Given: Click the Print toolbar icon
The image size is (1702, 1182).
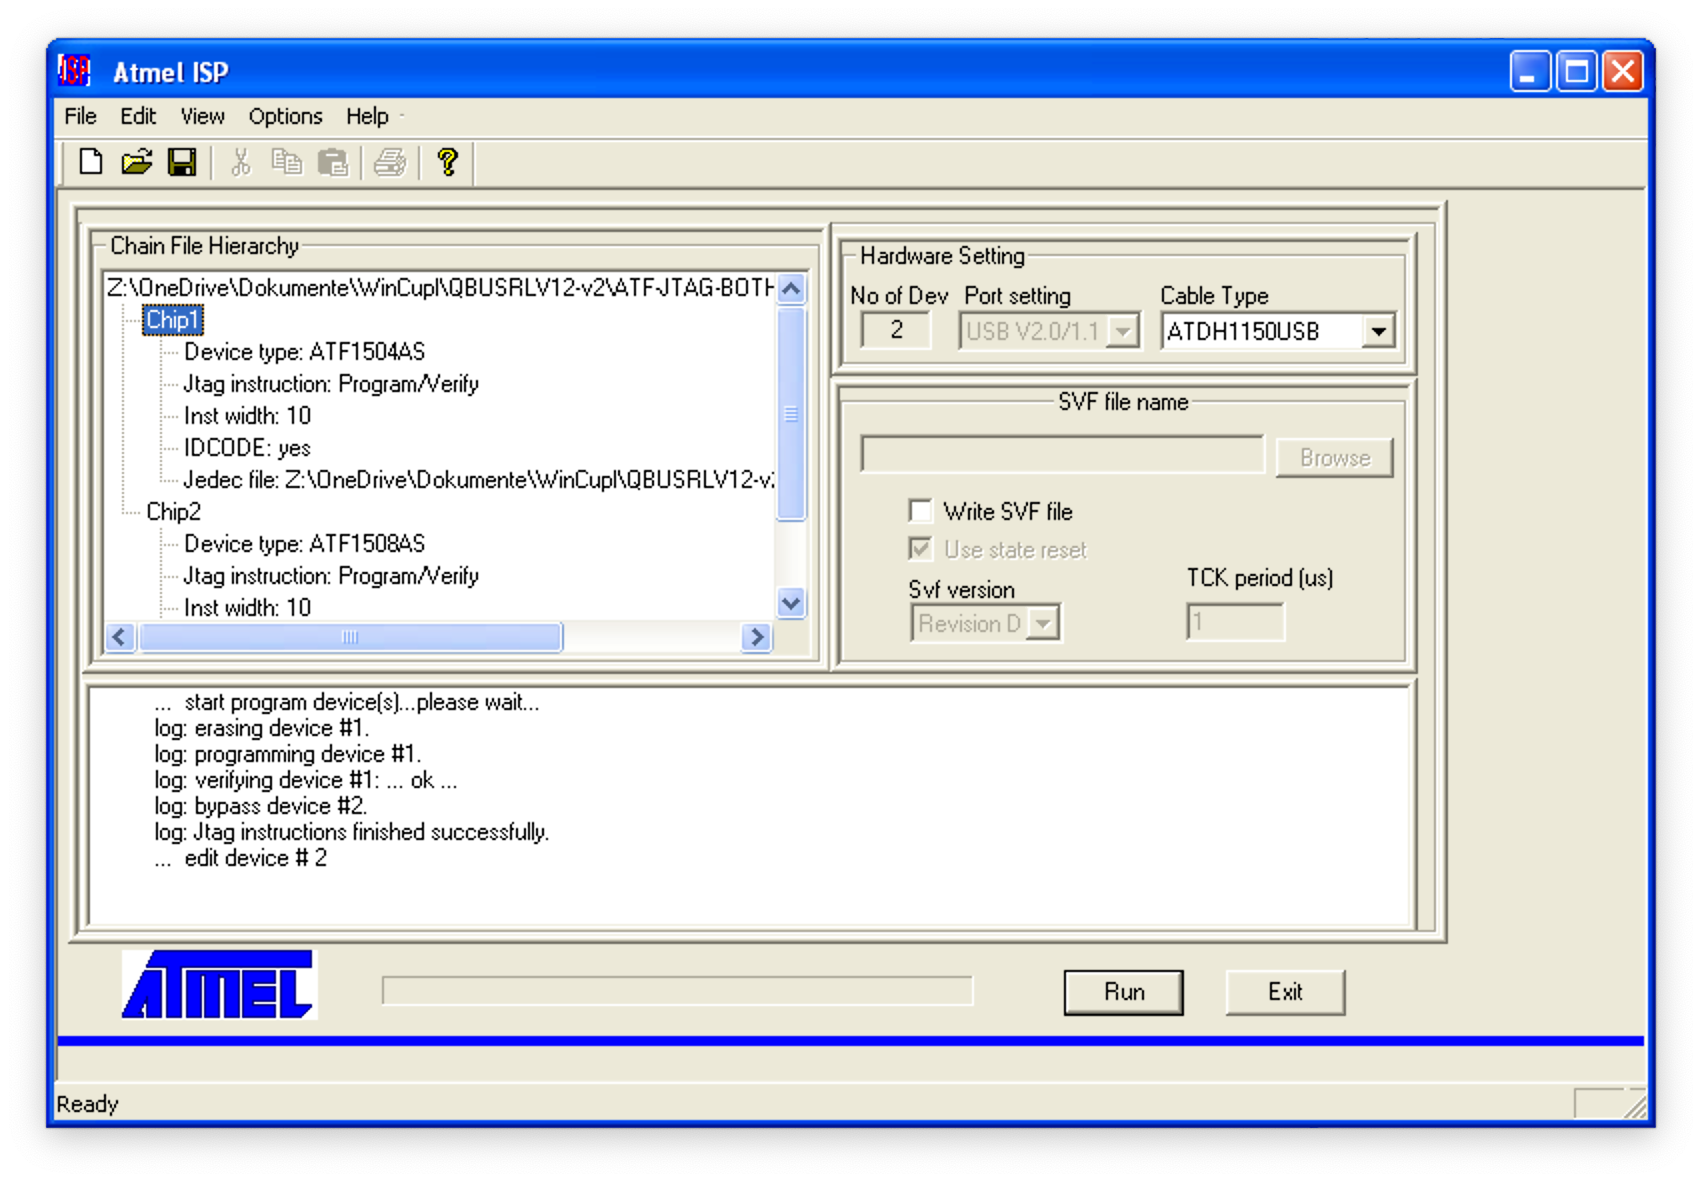Looking at the screenshot, I should 390,162.
